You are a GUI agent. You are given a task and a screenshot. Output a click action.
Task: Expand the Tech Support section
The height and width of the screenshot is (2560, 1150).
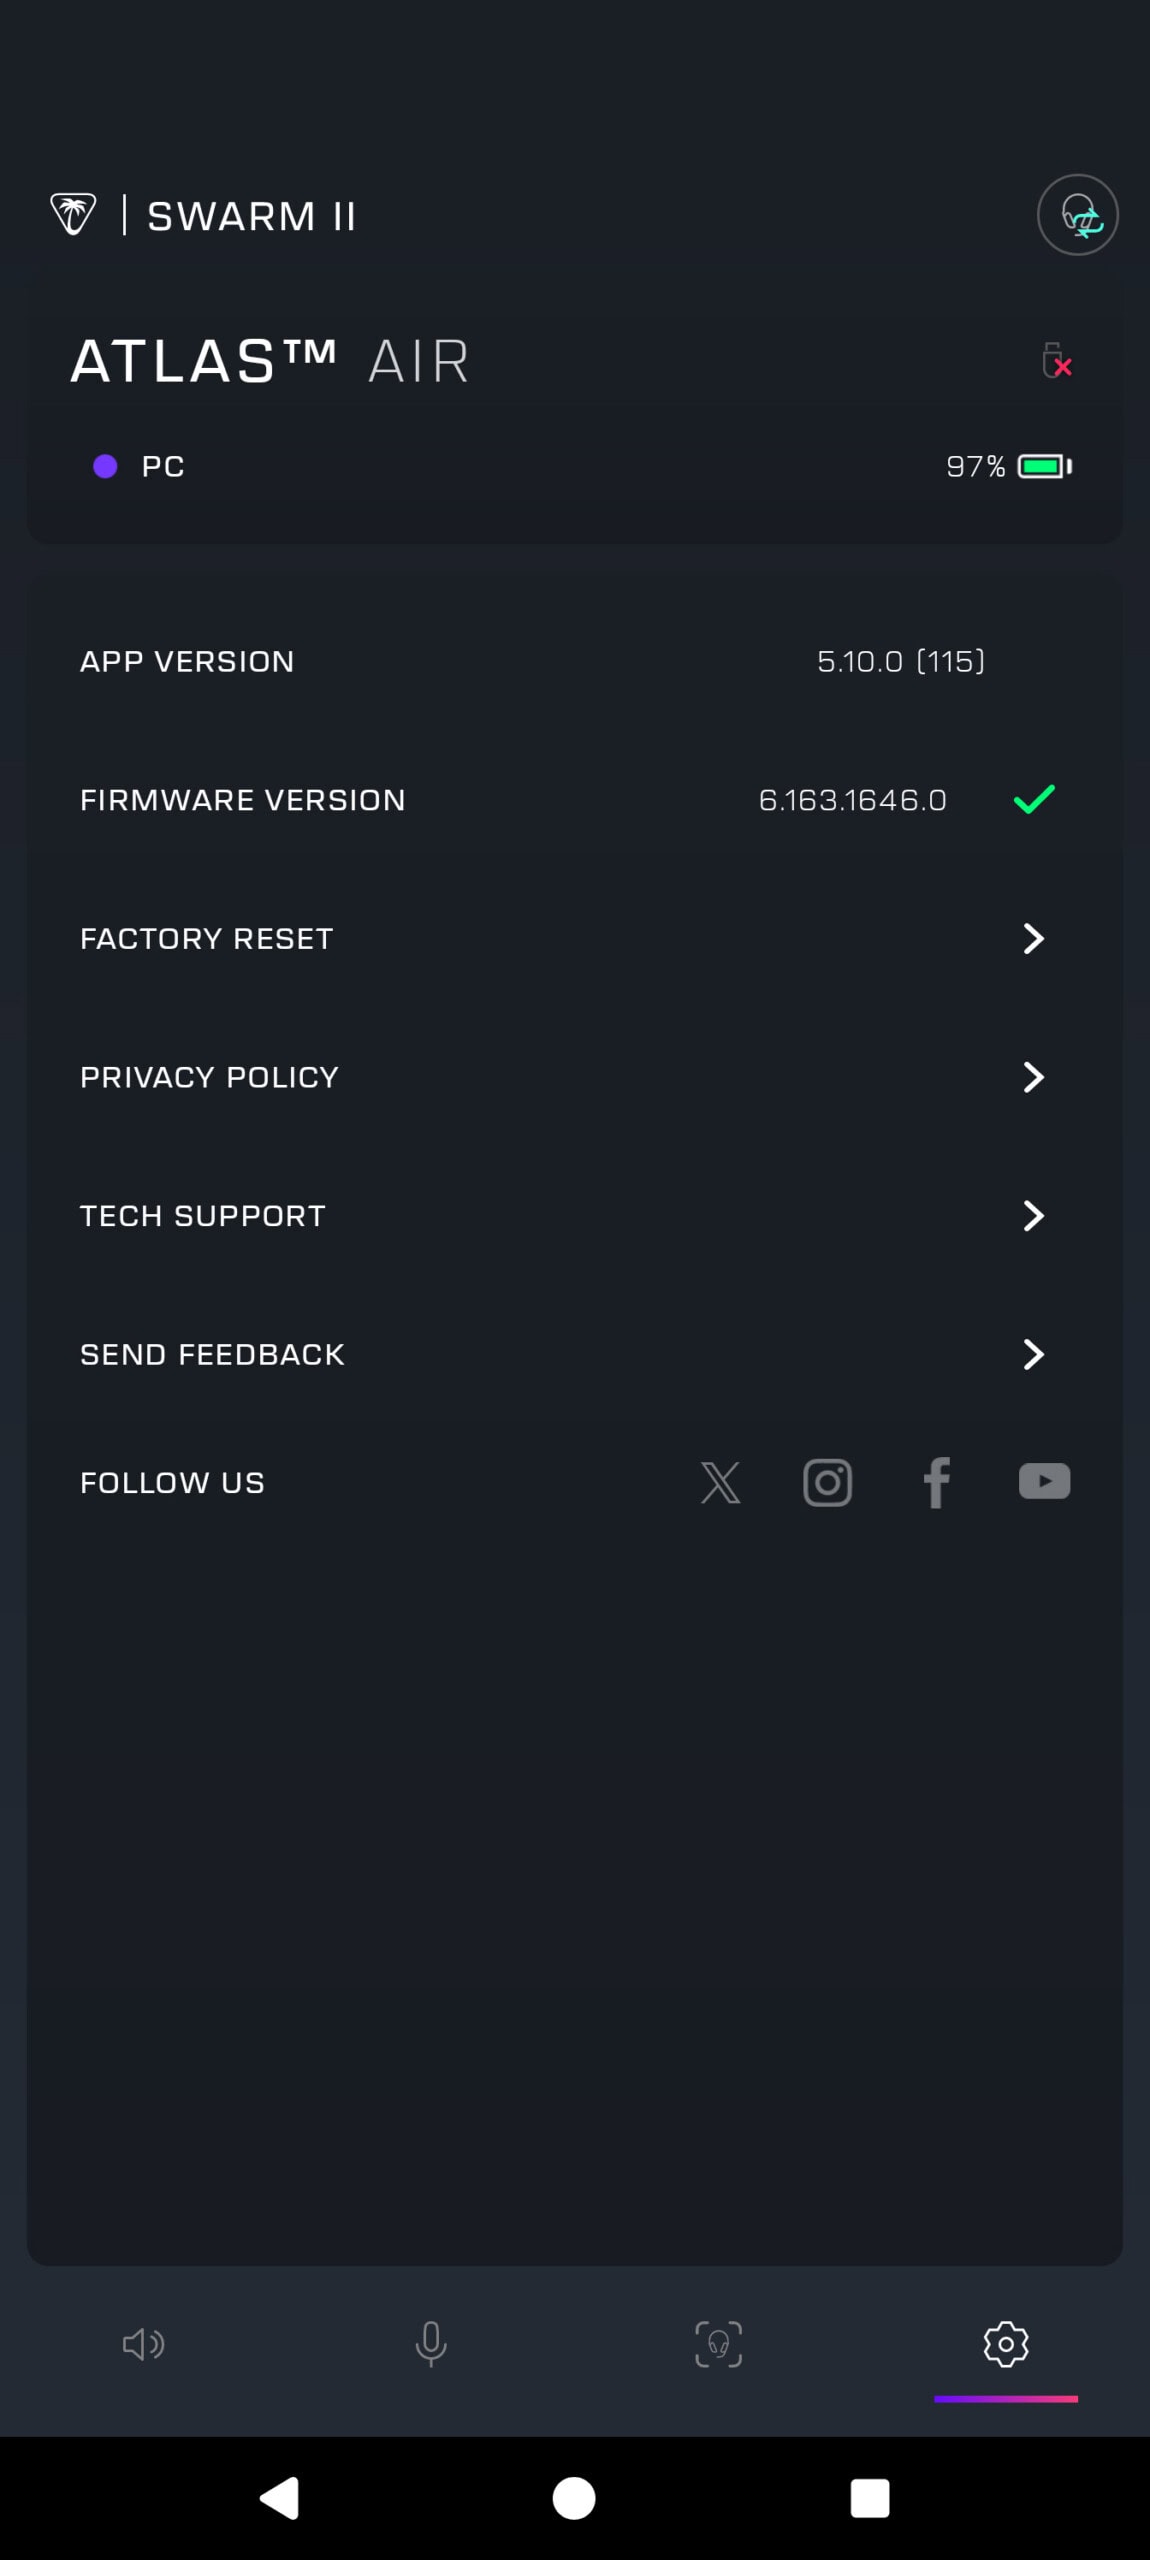1032,1216
